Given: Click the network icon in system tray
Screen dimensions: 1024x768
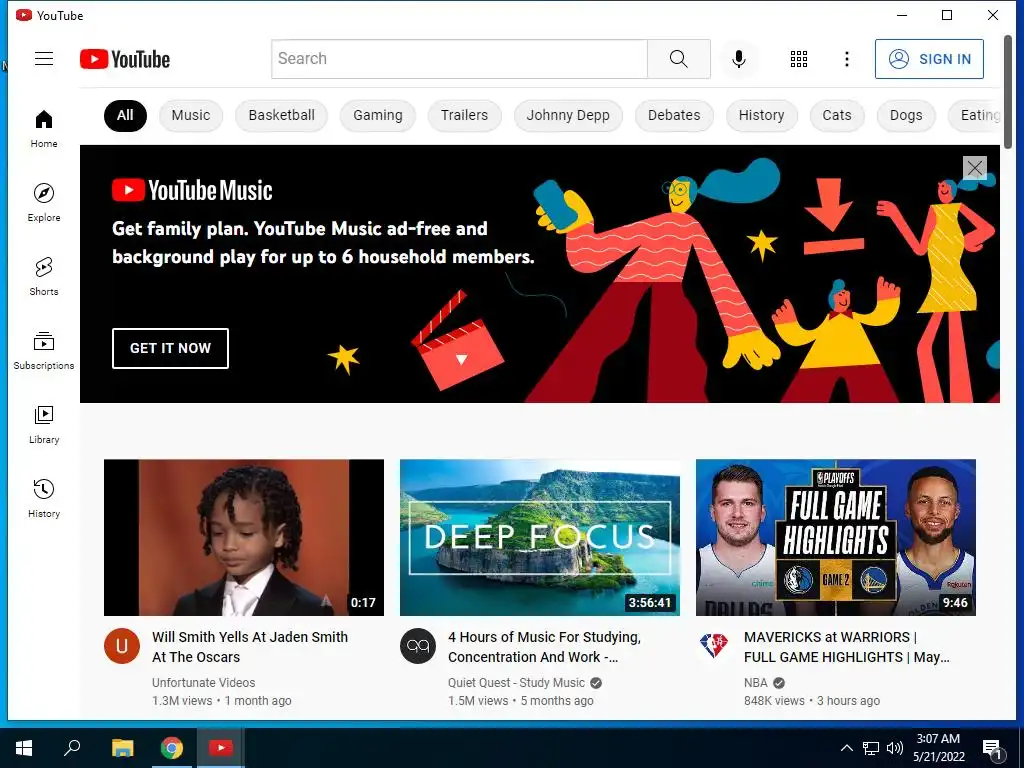Looking at the screenshot, I should coord(871,748).
